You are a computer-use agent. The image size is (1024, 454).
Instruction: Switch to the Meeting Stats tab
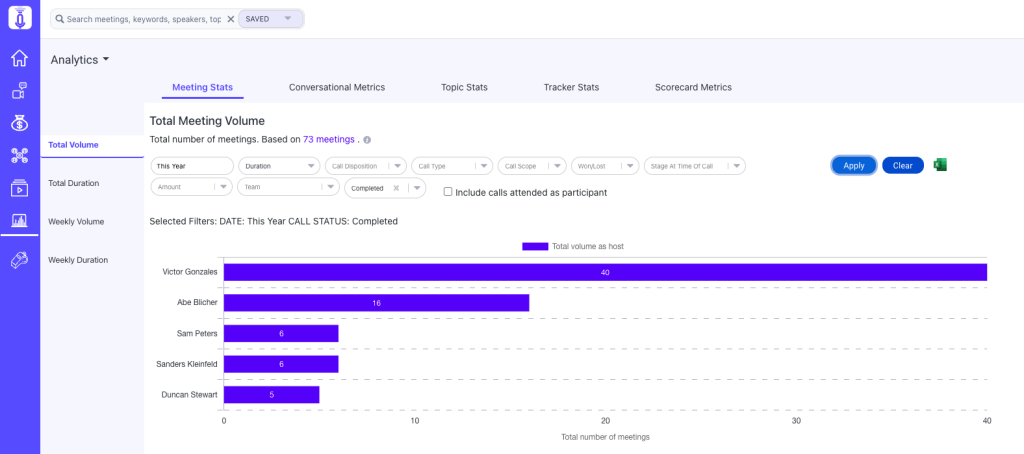pyautogui.click(x=202, y=87)
